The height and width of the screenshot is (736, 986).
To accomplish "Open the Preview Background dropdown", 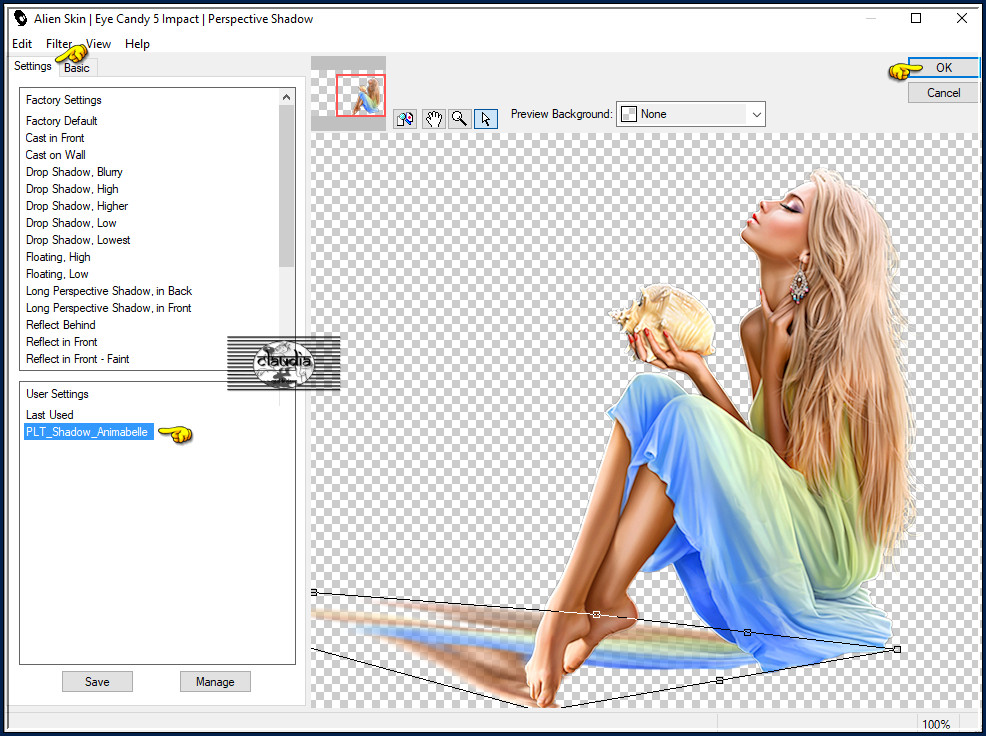I will pyautogui.click(x=690, y=114).
